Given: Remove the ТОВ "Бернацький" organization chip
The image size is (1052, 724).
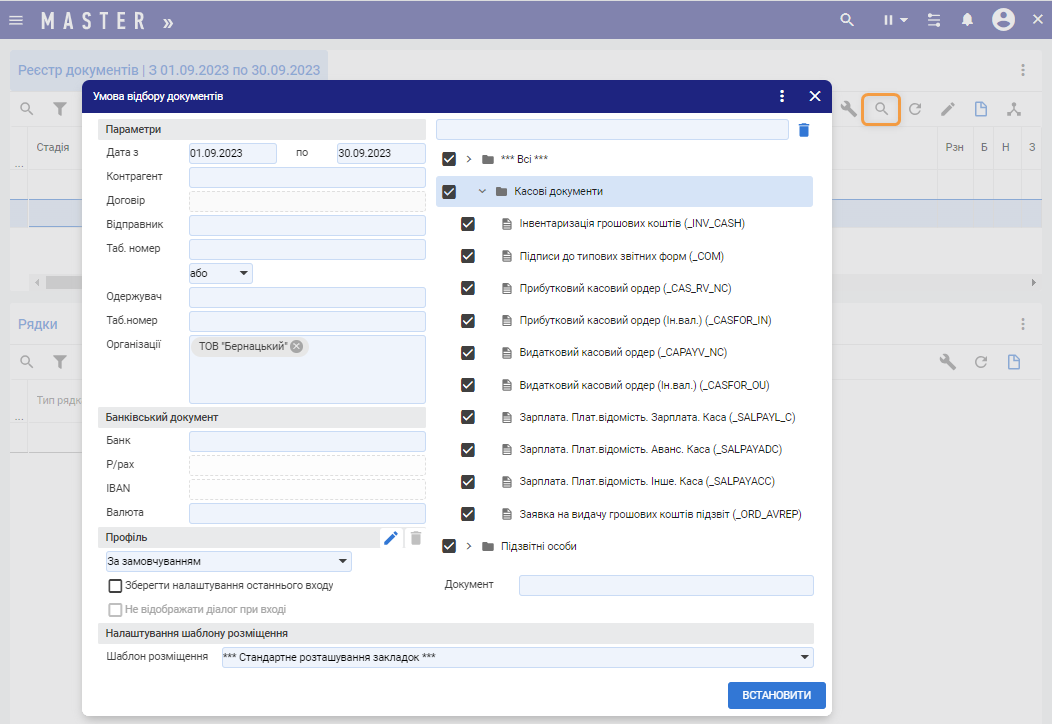Looking at the screenshot, I should 297,346.
